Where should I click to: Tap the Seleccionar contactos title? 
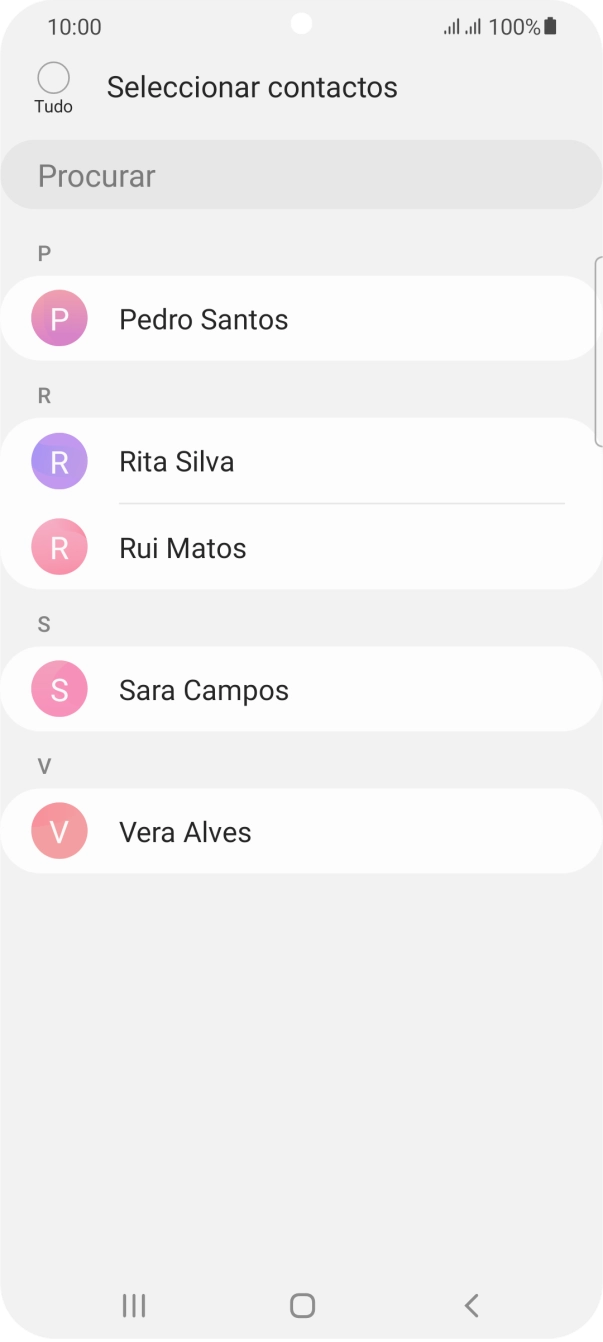(252, 87)
